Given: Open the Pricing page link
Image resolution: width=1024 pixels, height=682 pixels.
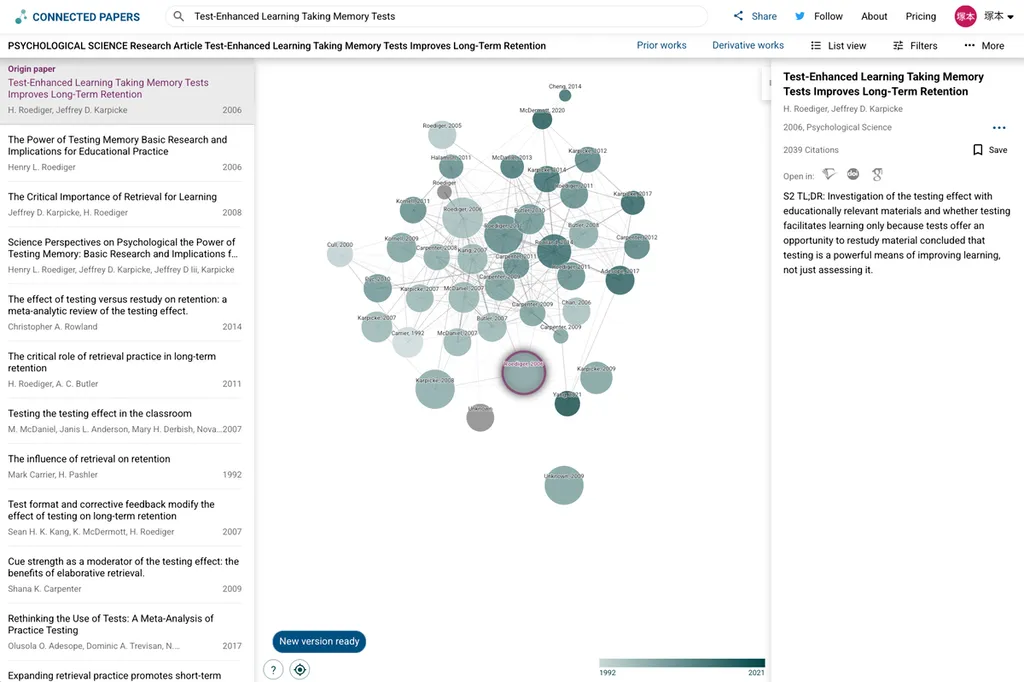Looking at the screenshot, I should coord(920,17).
